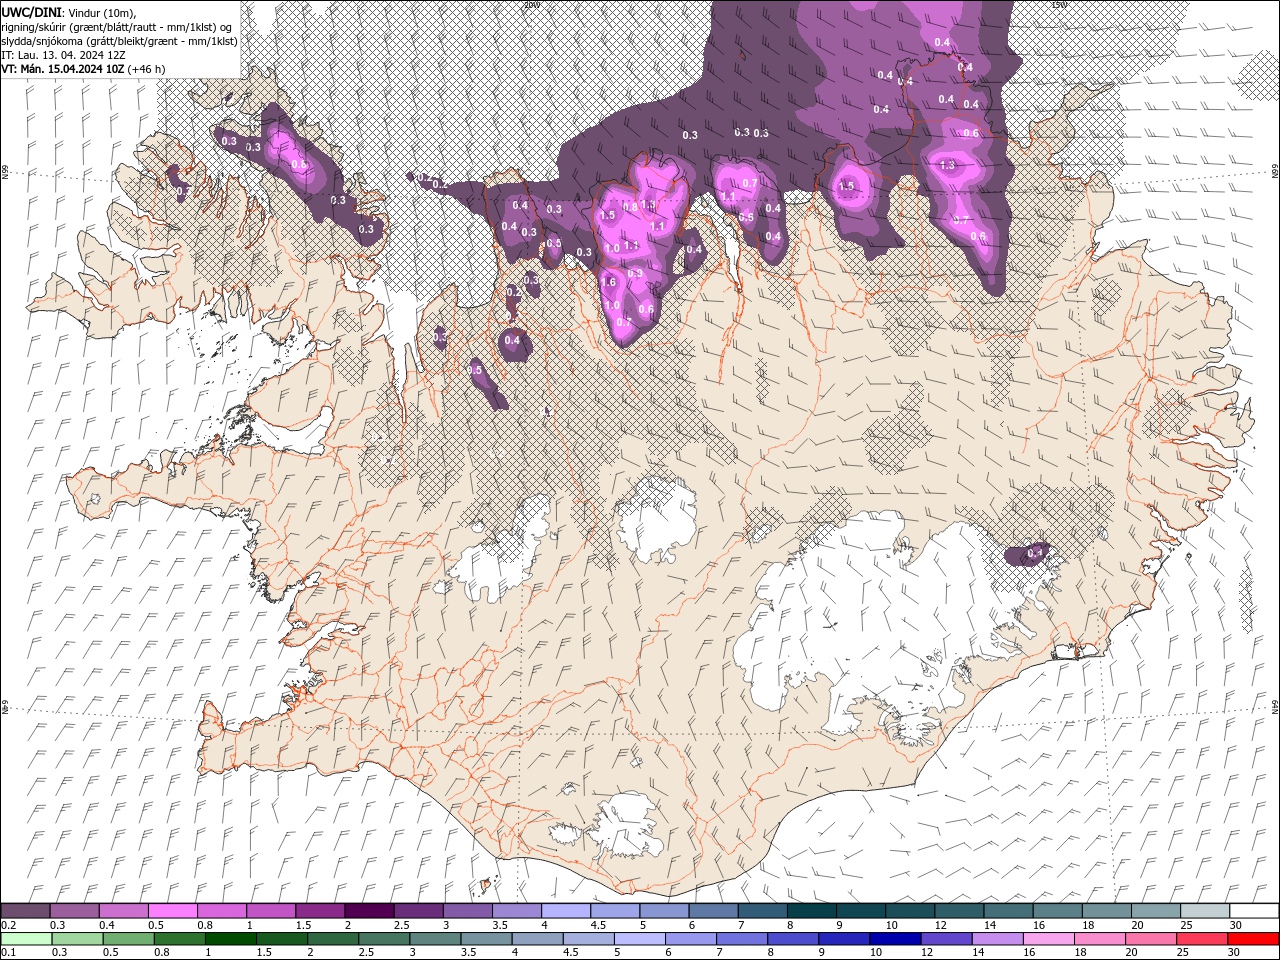Click the 'slydda/snjókoma (grátt/bleikt/grænt - mm/1klst)' line
The image size is (1280, 960).
click(x=120, y=41)
